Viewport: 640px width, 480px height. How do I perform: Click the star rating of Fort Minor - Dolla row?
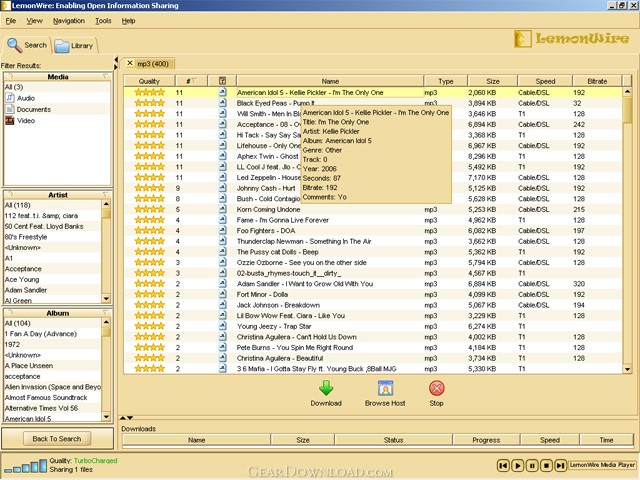pyautogui.click(x=149, y=294)
